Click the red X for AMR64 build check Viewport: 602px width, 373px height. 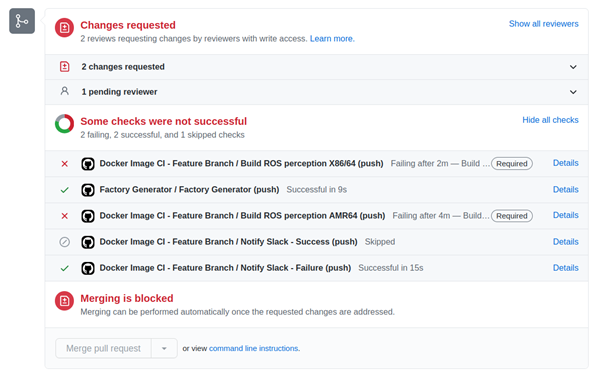(64, 216)
